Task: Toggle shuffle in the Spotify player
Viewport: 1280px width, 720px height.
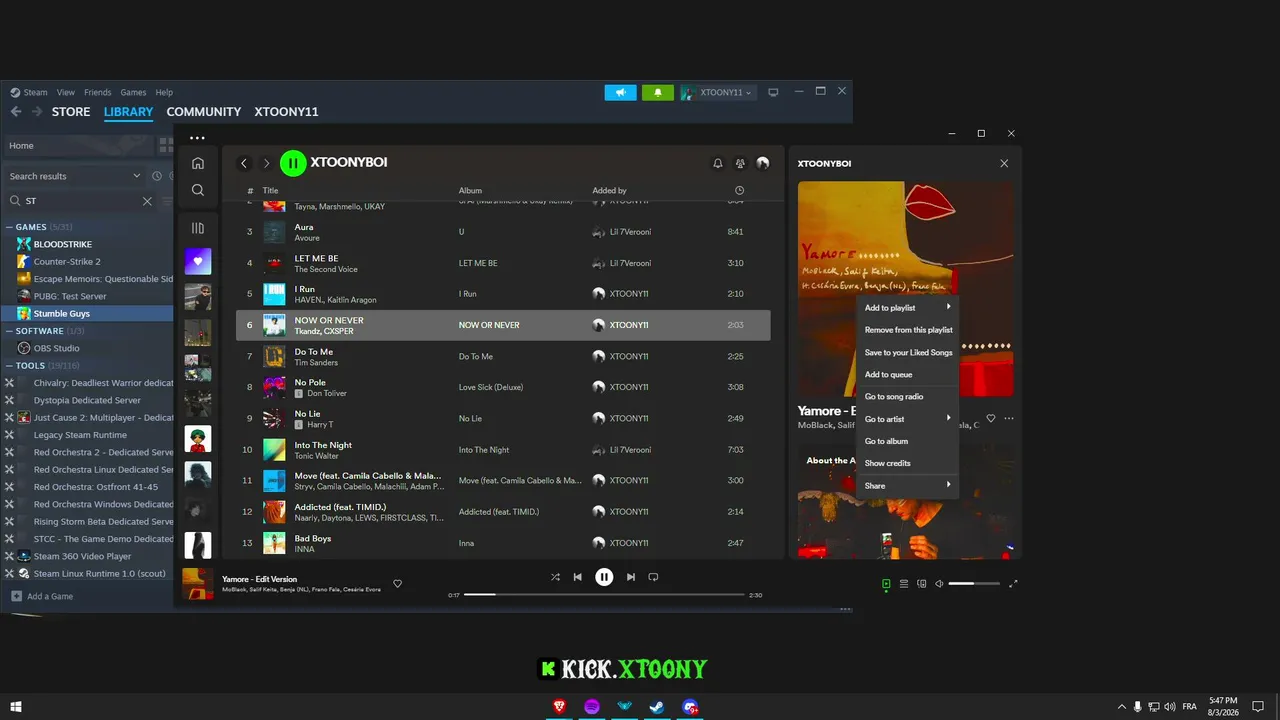Action: 555,577
